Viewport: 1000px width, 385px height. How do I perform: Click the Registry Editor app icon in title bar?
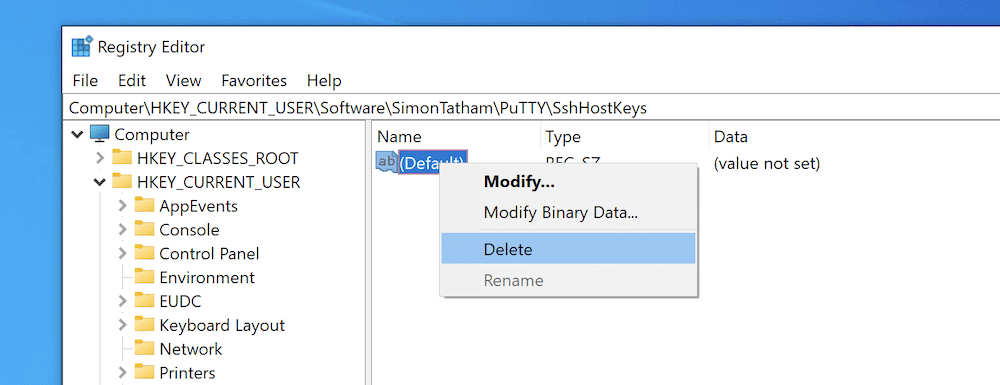tap(82, 47)
